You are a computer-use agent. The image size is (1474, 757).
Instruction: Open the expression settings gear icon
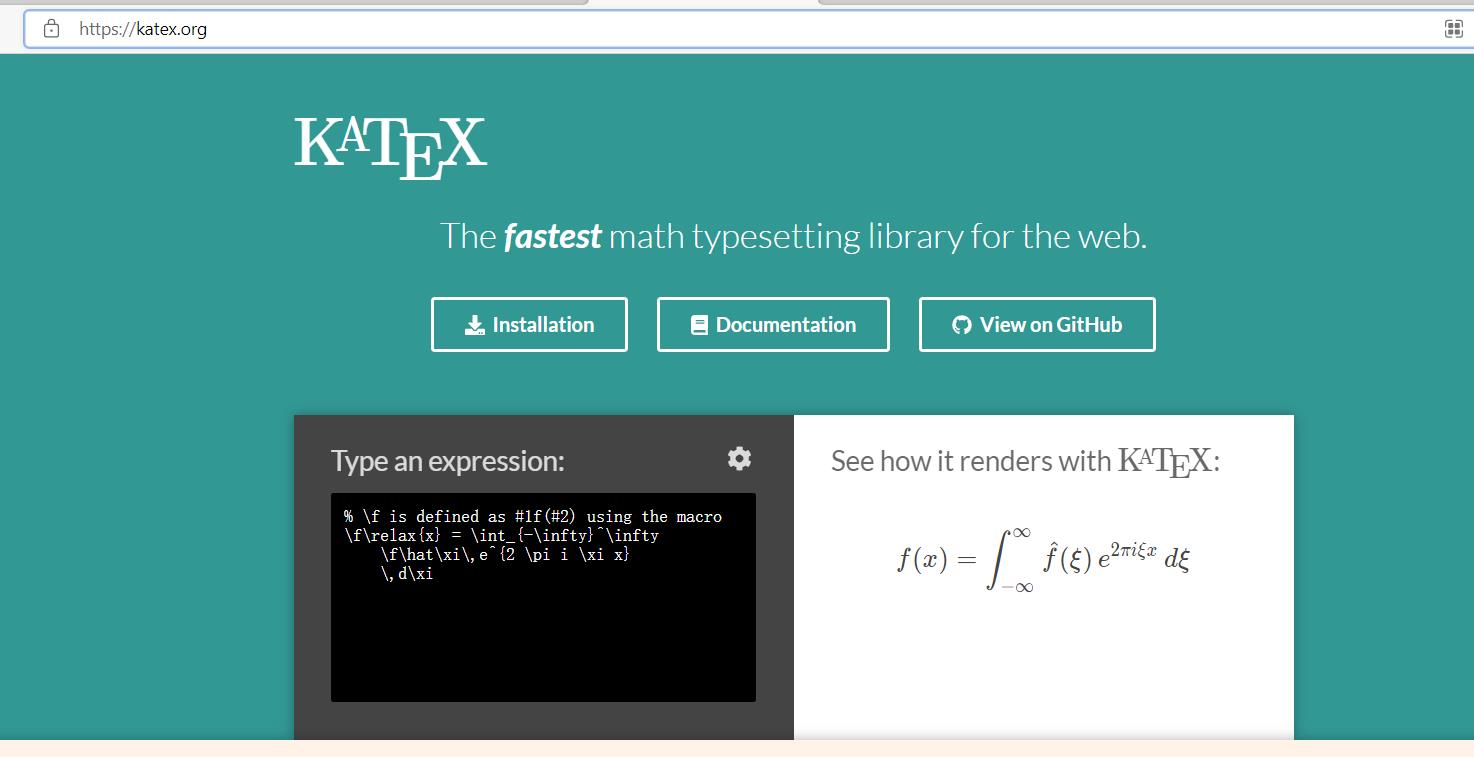(x=739, y=458)
